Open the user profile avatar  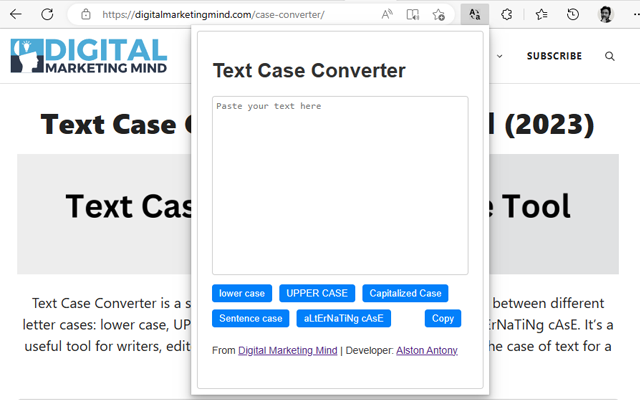(x=605, y=15)
